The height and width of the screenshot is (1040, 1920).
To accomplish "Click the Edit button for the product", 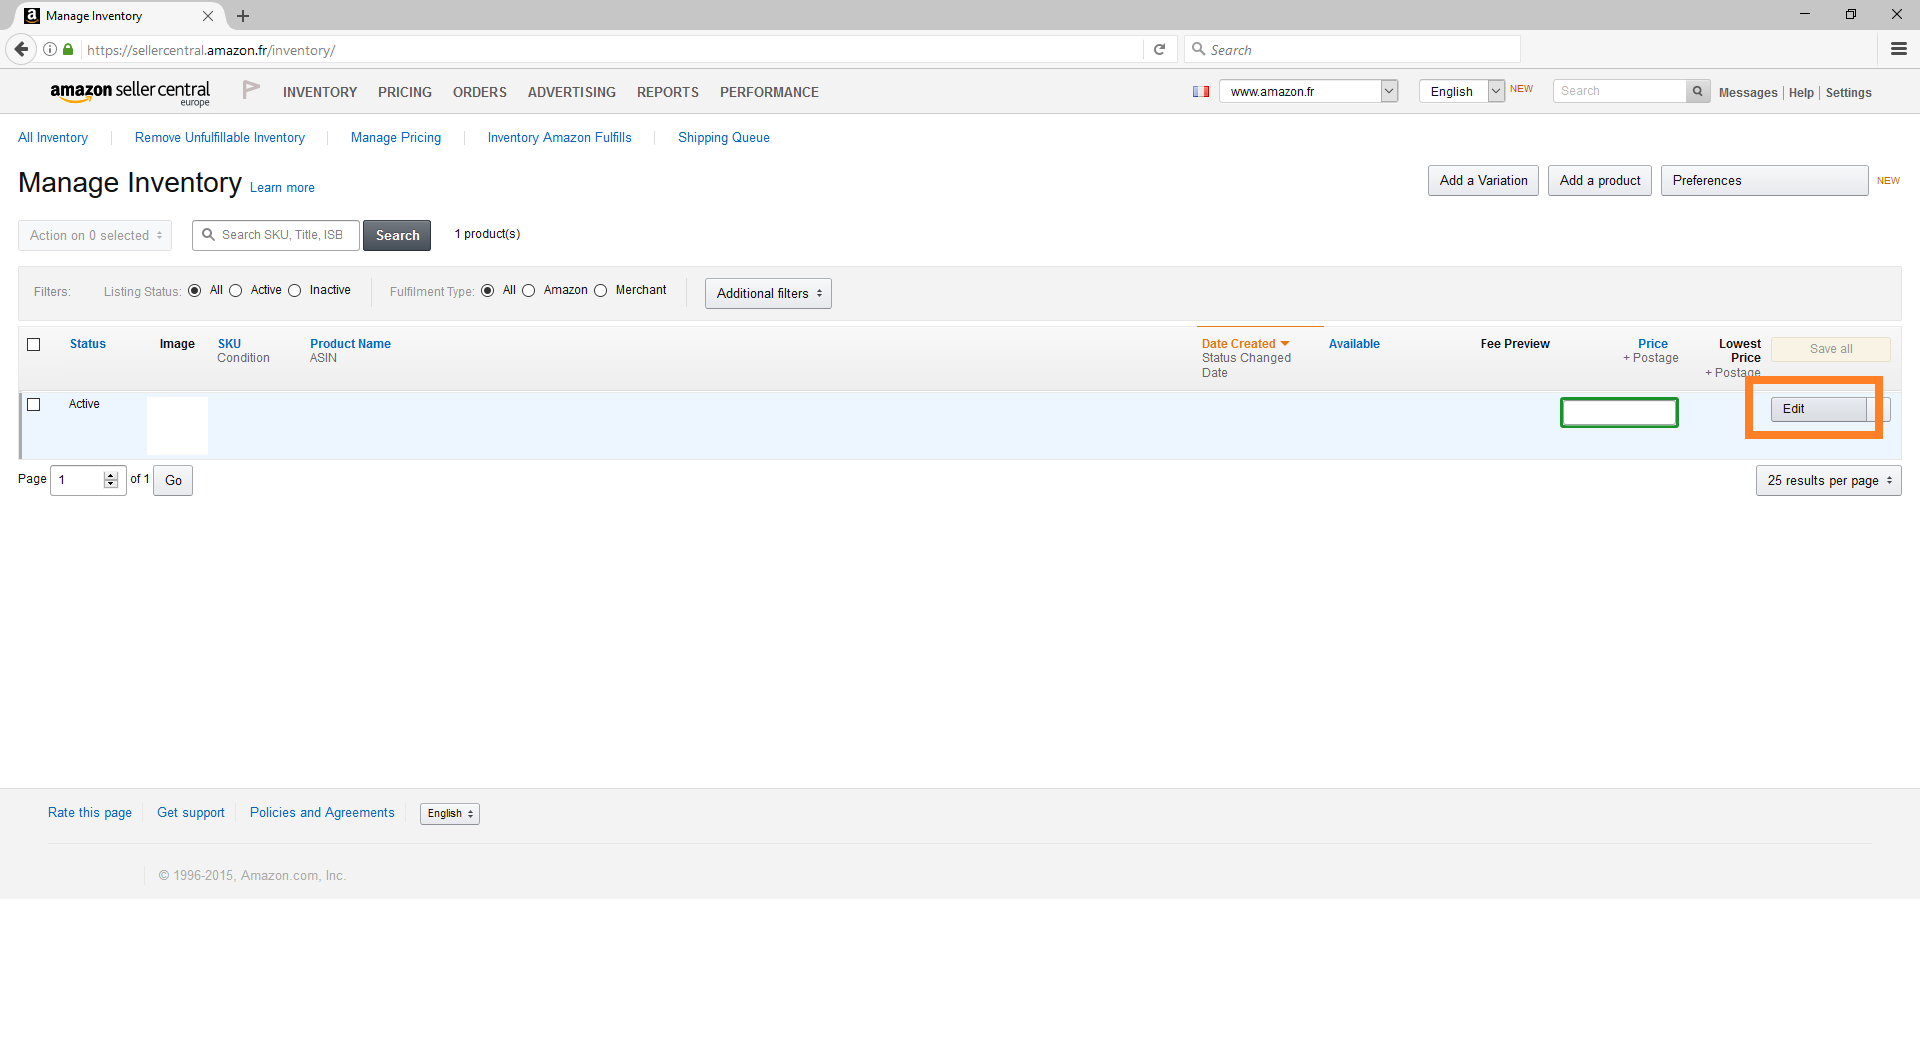I will 1818,409.
